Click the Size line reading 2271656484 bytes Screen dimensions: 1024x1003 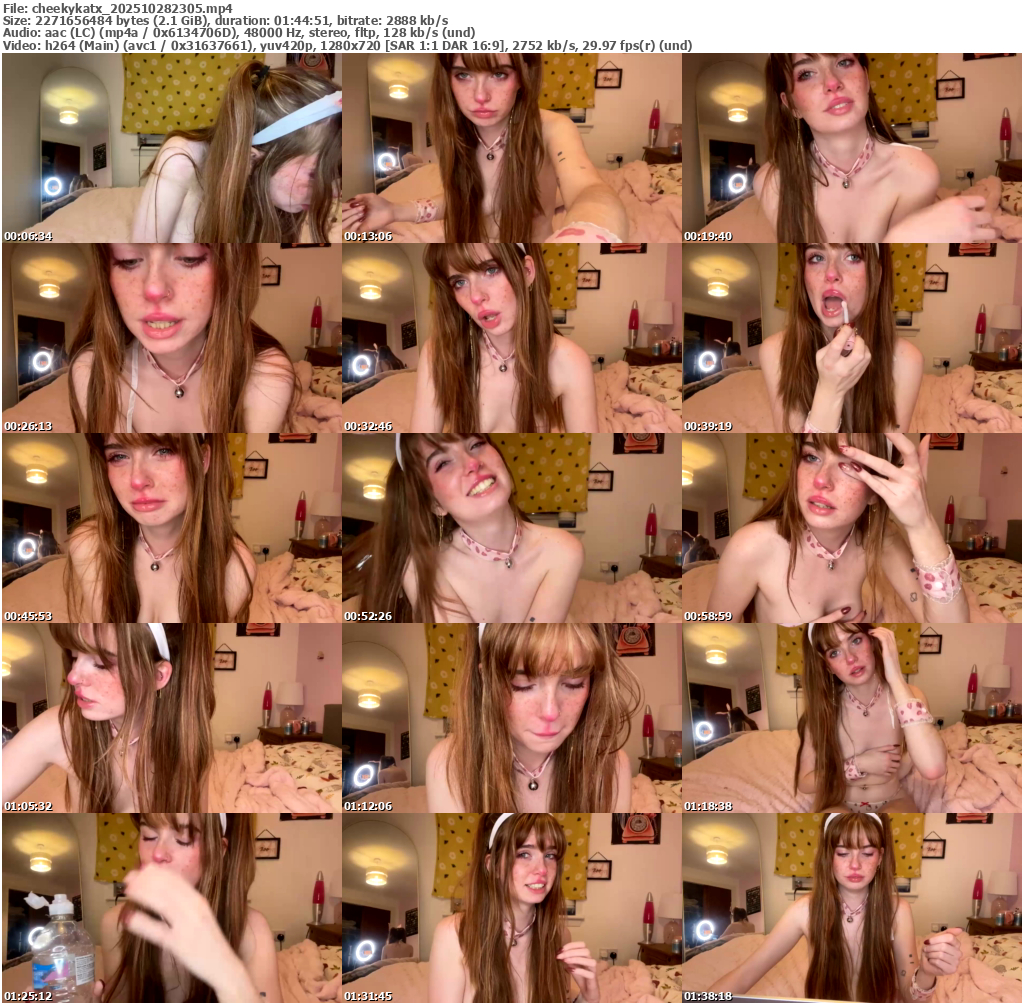[225, 20]
